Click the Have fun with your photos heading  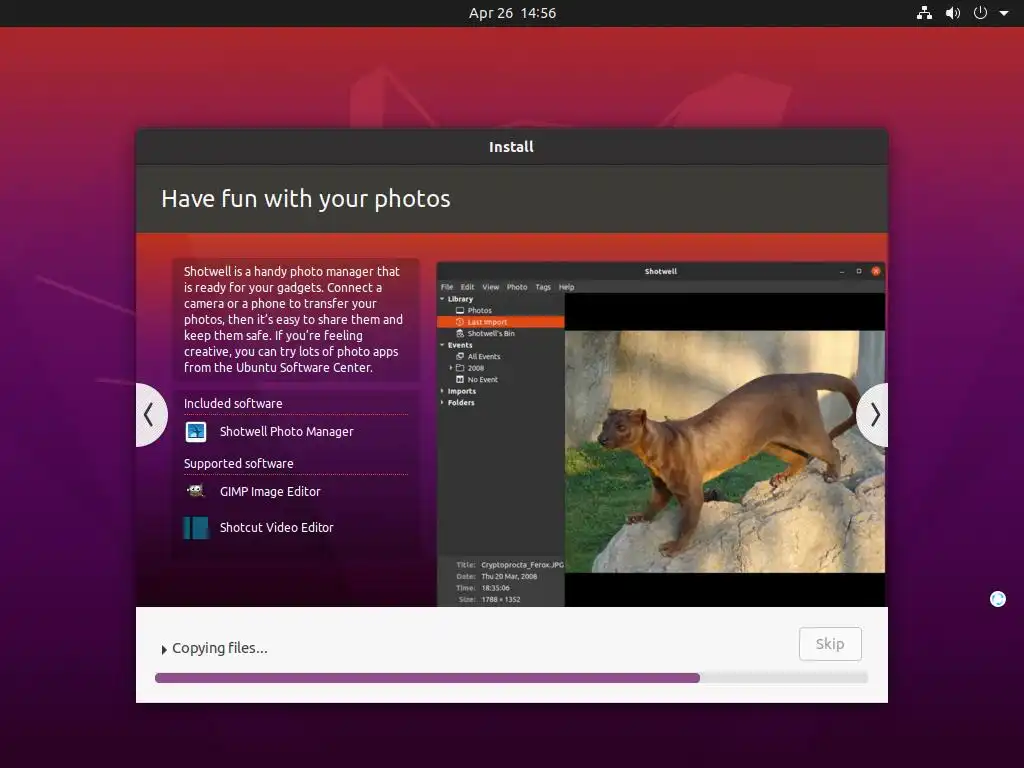tap(306, 199)
